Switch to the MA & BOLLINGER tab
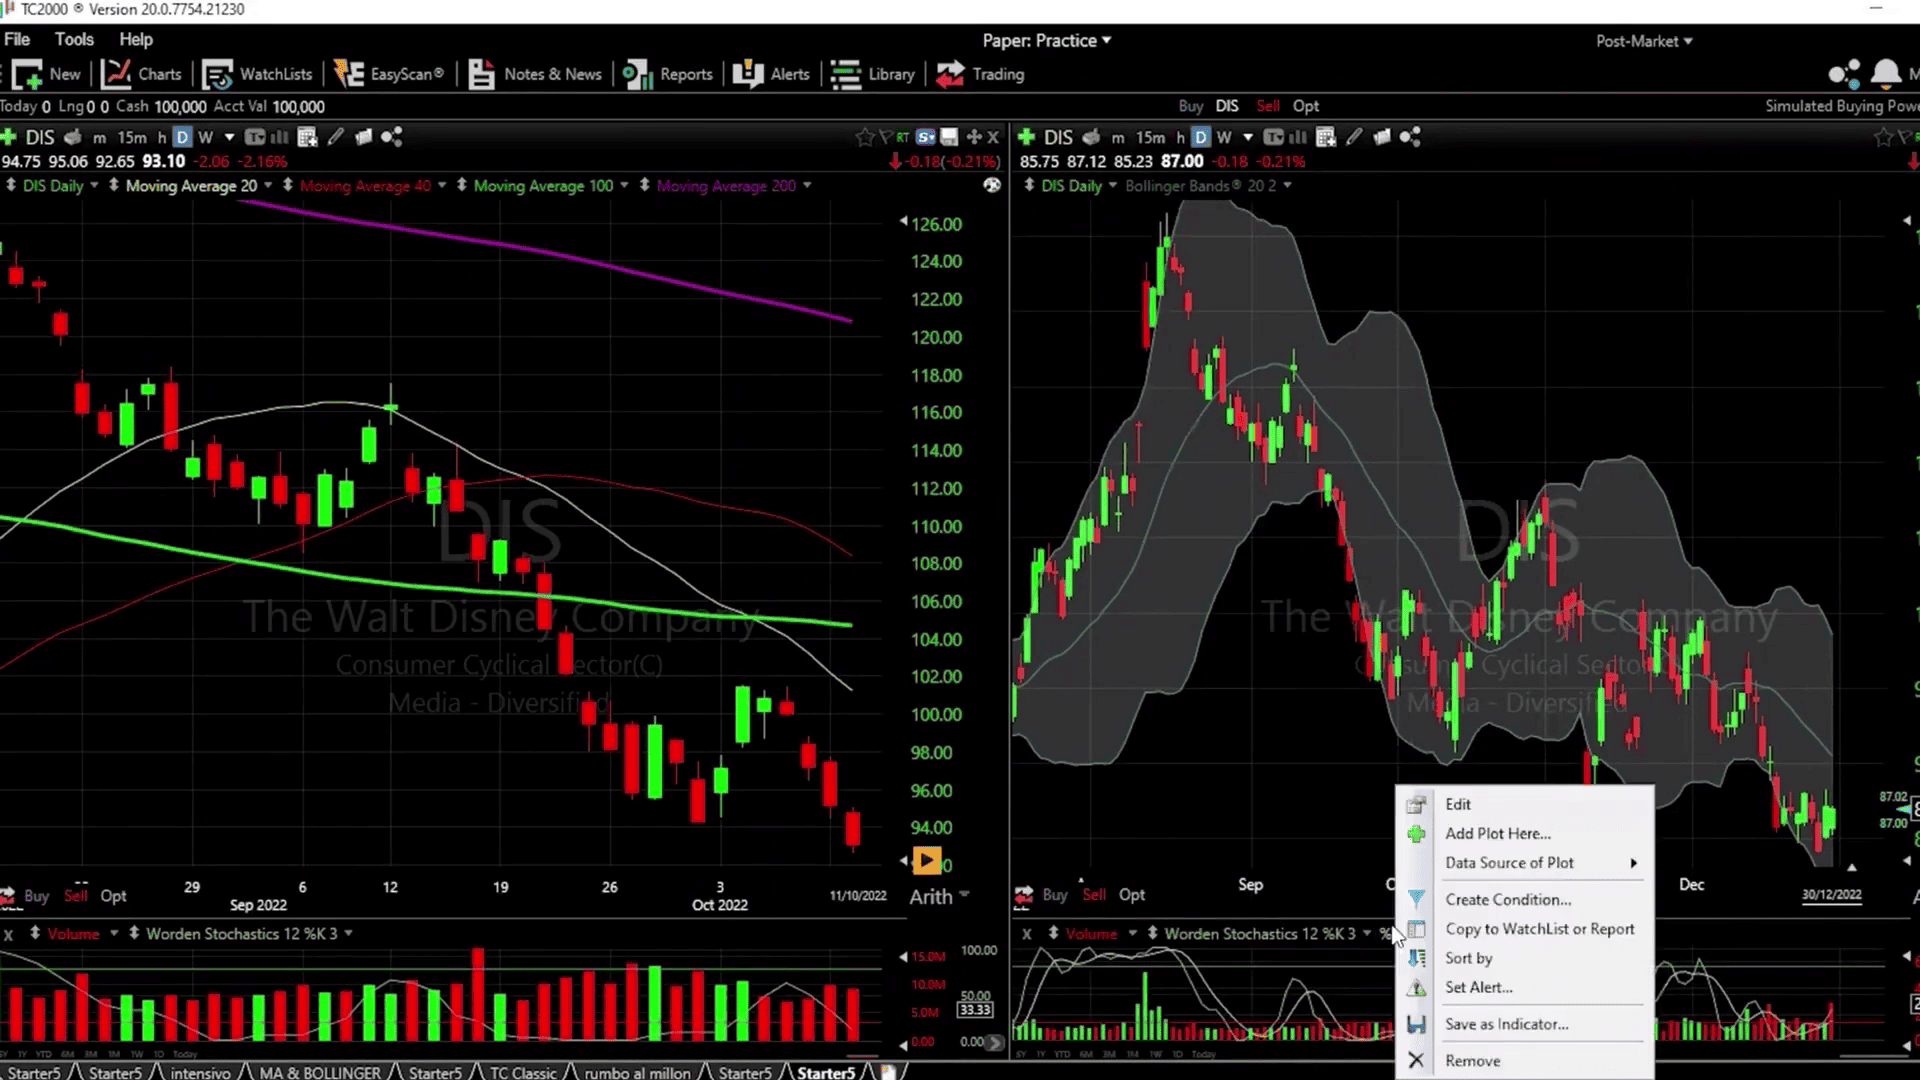 pos(319,1072)
